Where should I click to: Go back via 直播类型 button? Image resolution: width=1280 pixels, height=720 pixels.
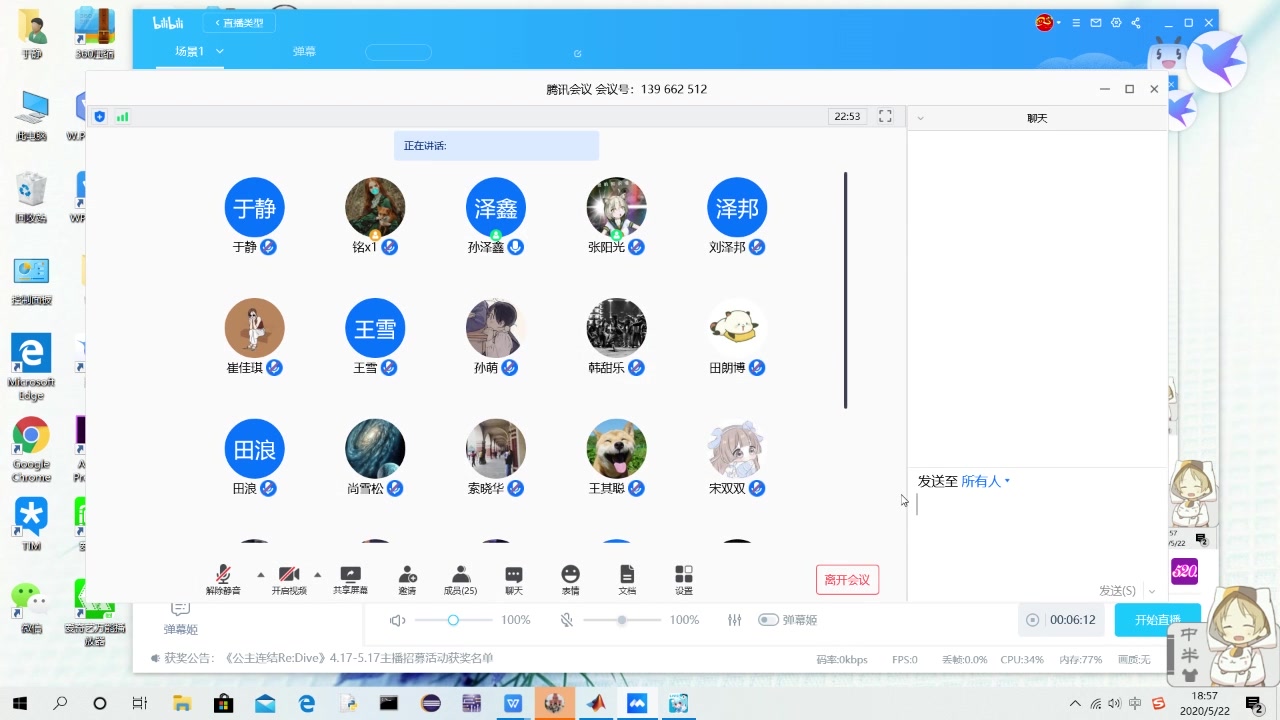tap(239, 22)
